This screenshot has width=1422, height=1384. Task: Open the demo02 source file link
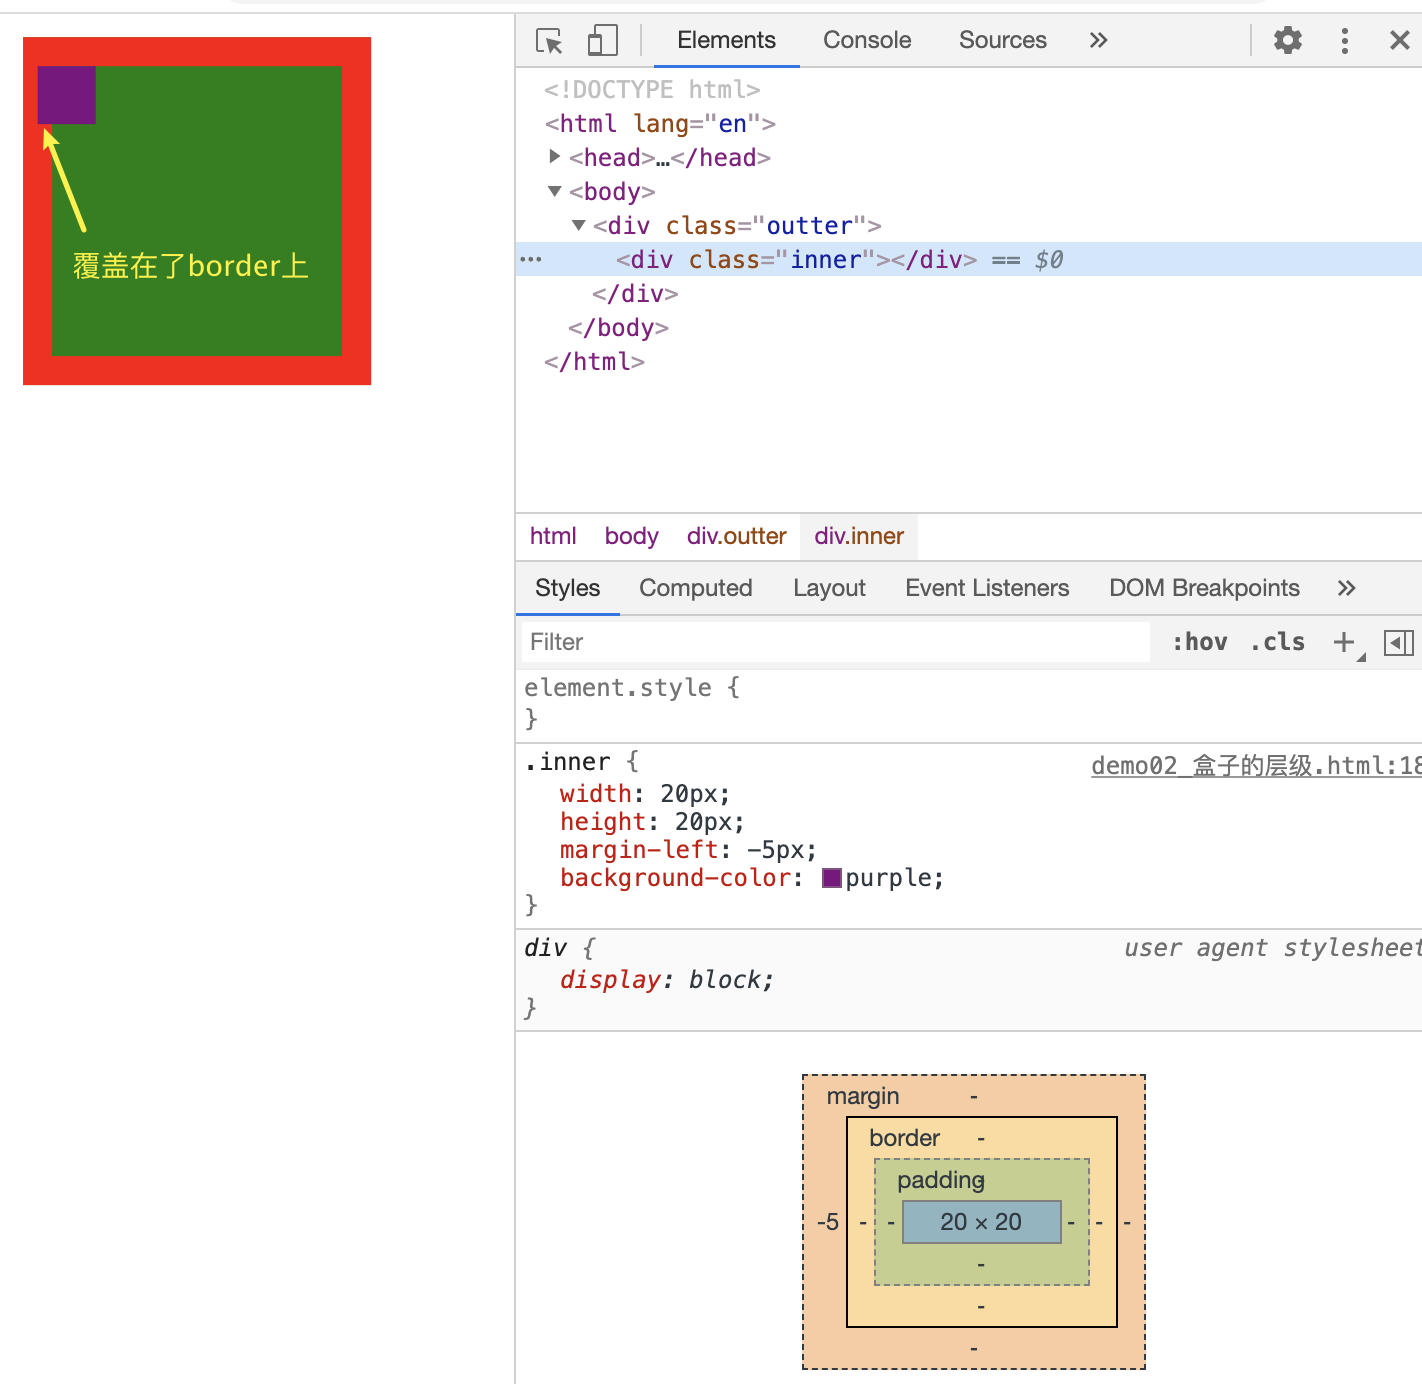tap(1256, 766)
